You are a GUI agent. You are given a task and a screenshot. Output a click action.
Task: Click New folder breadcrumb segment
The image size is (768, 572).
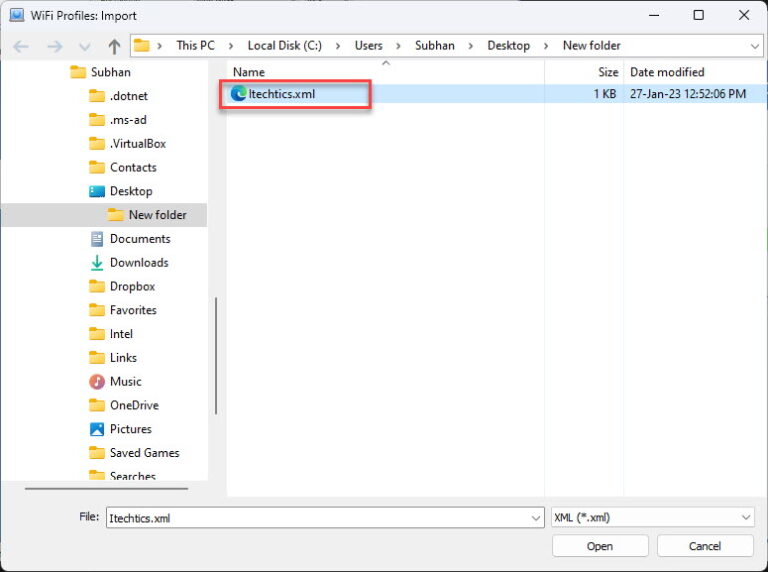tap(592, 46)
